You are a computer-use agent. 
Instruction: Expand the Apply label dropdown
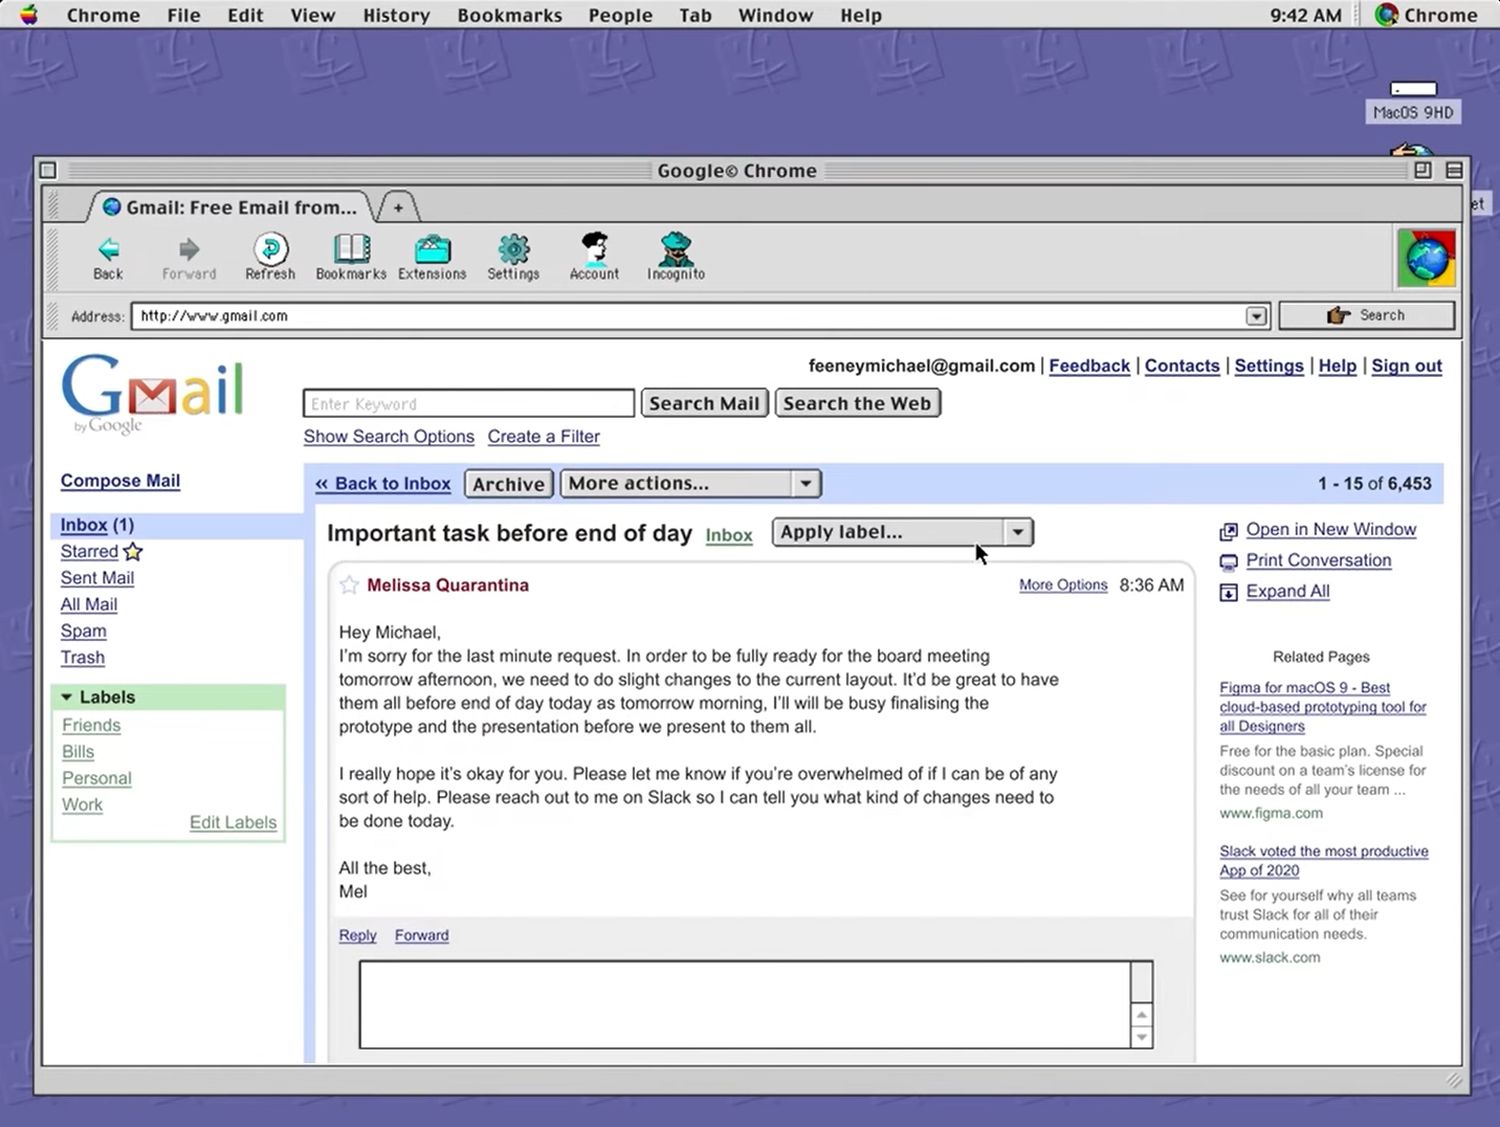1017,532
